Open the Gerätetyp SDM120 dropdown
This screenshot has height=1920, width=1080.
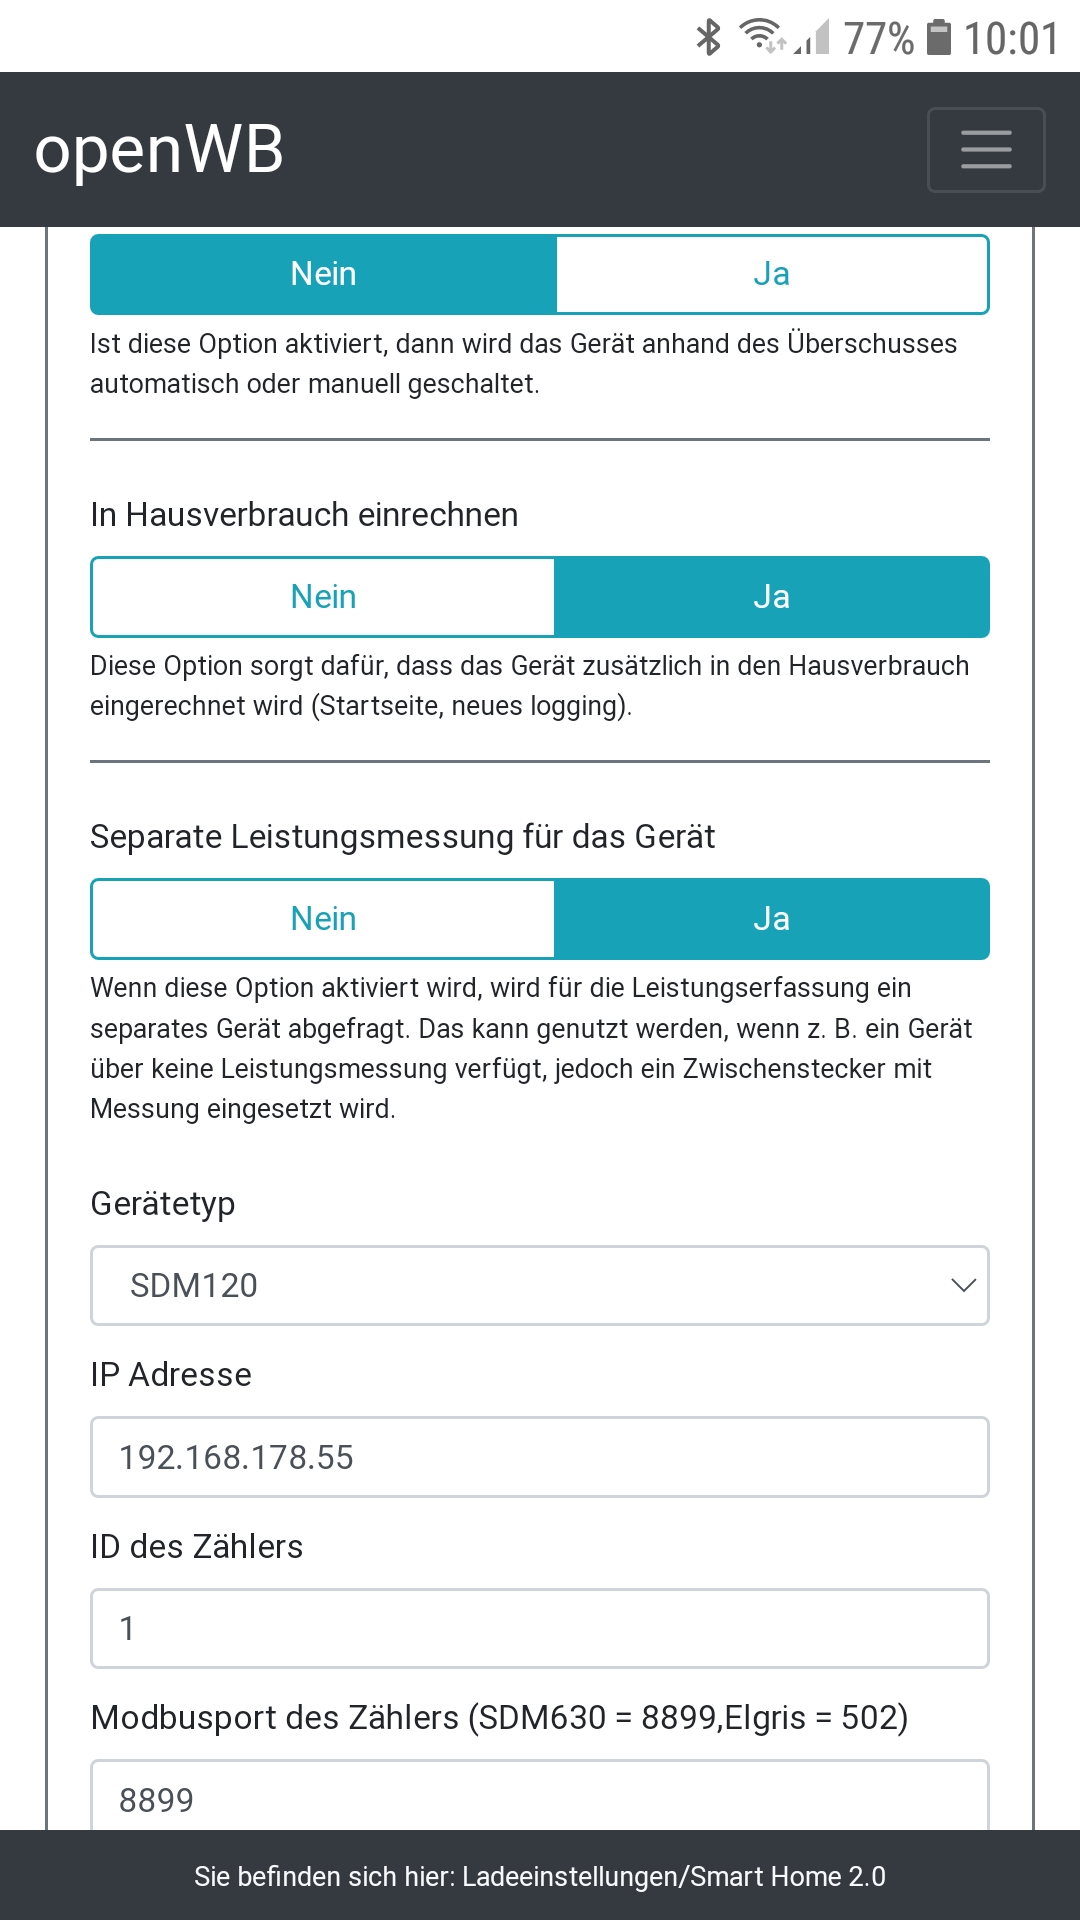(520, 1286)
